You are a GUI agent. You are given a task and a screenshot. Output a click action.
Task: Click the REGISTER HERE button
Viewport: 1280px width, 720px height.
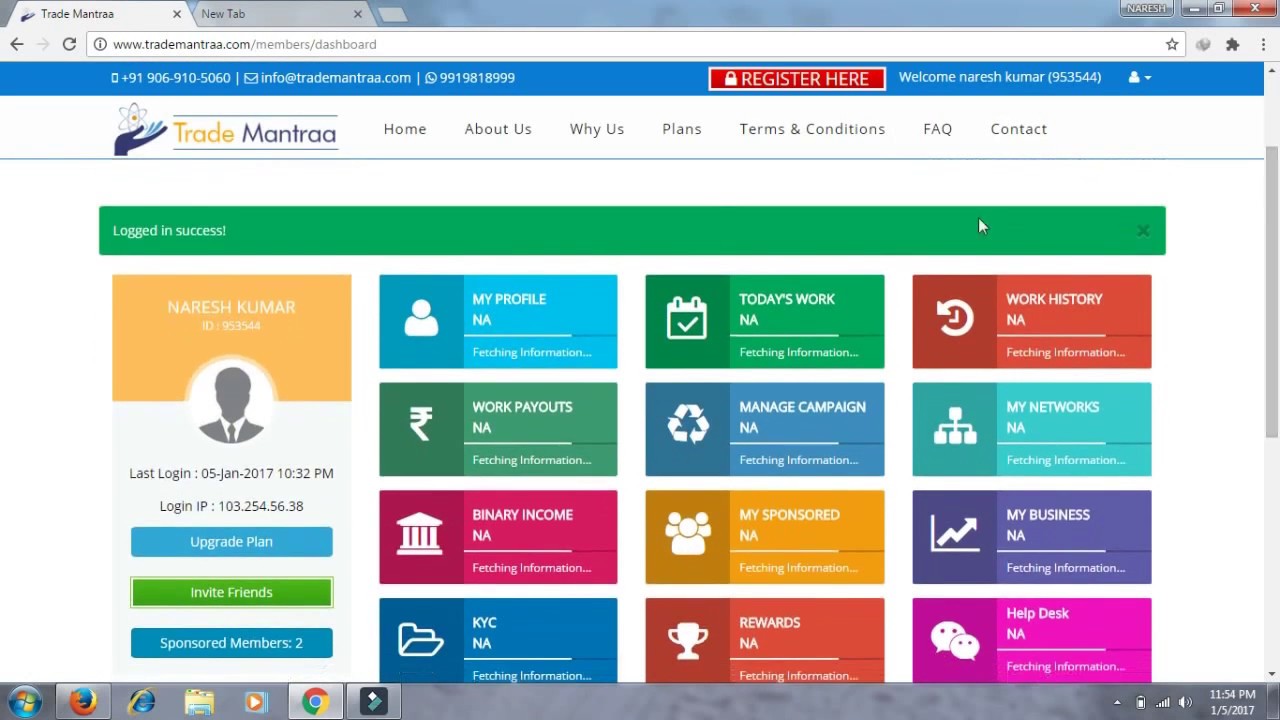tap(797, 79)
